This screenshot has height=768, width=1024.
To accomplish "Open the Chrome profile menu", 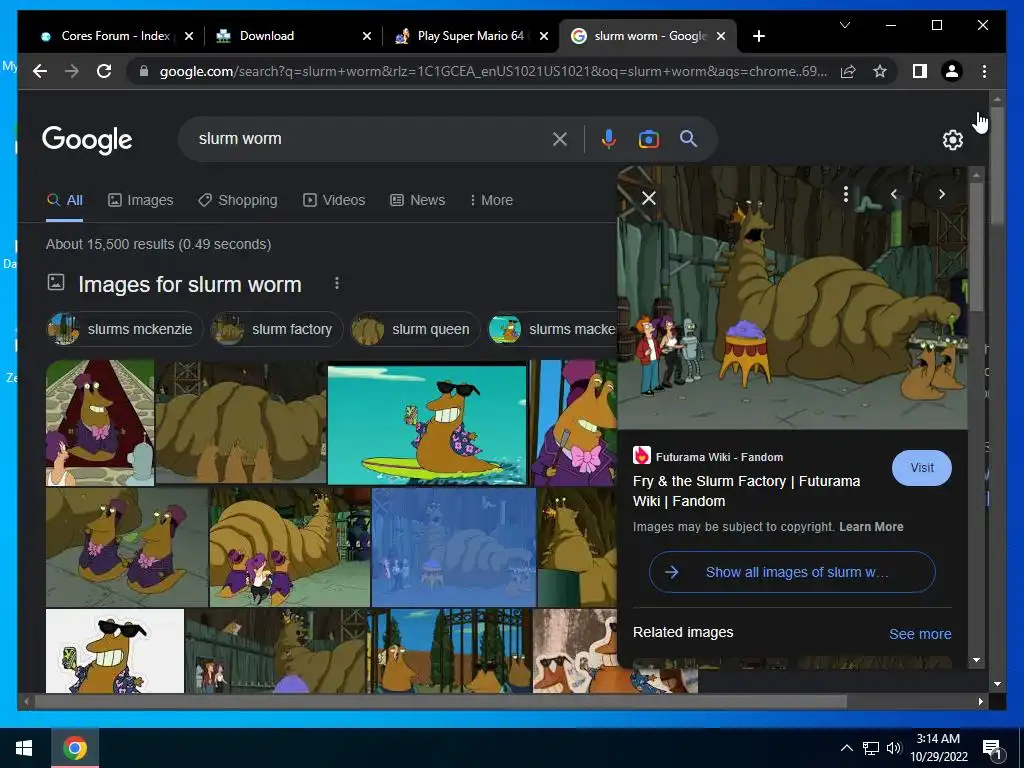I will pos(952,71).
